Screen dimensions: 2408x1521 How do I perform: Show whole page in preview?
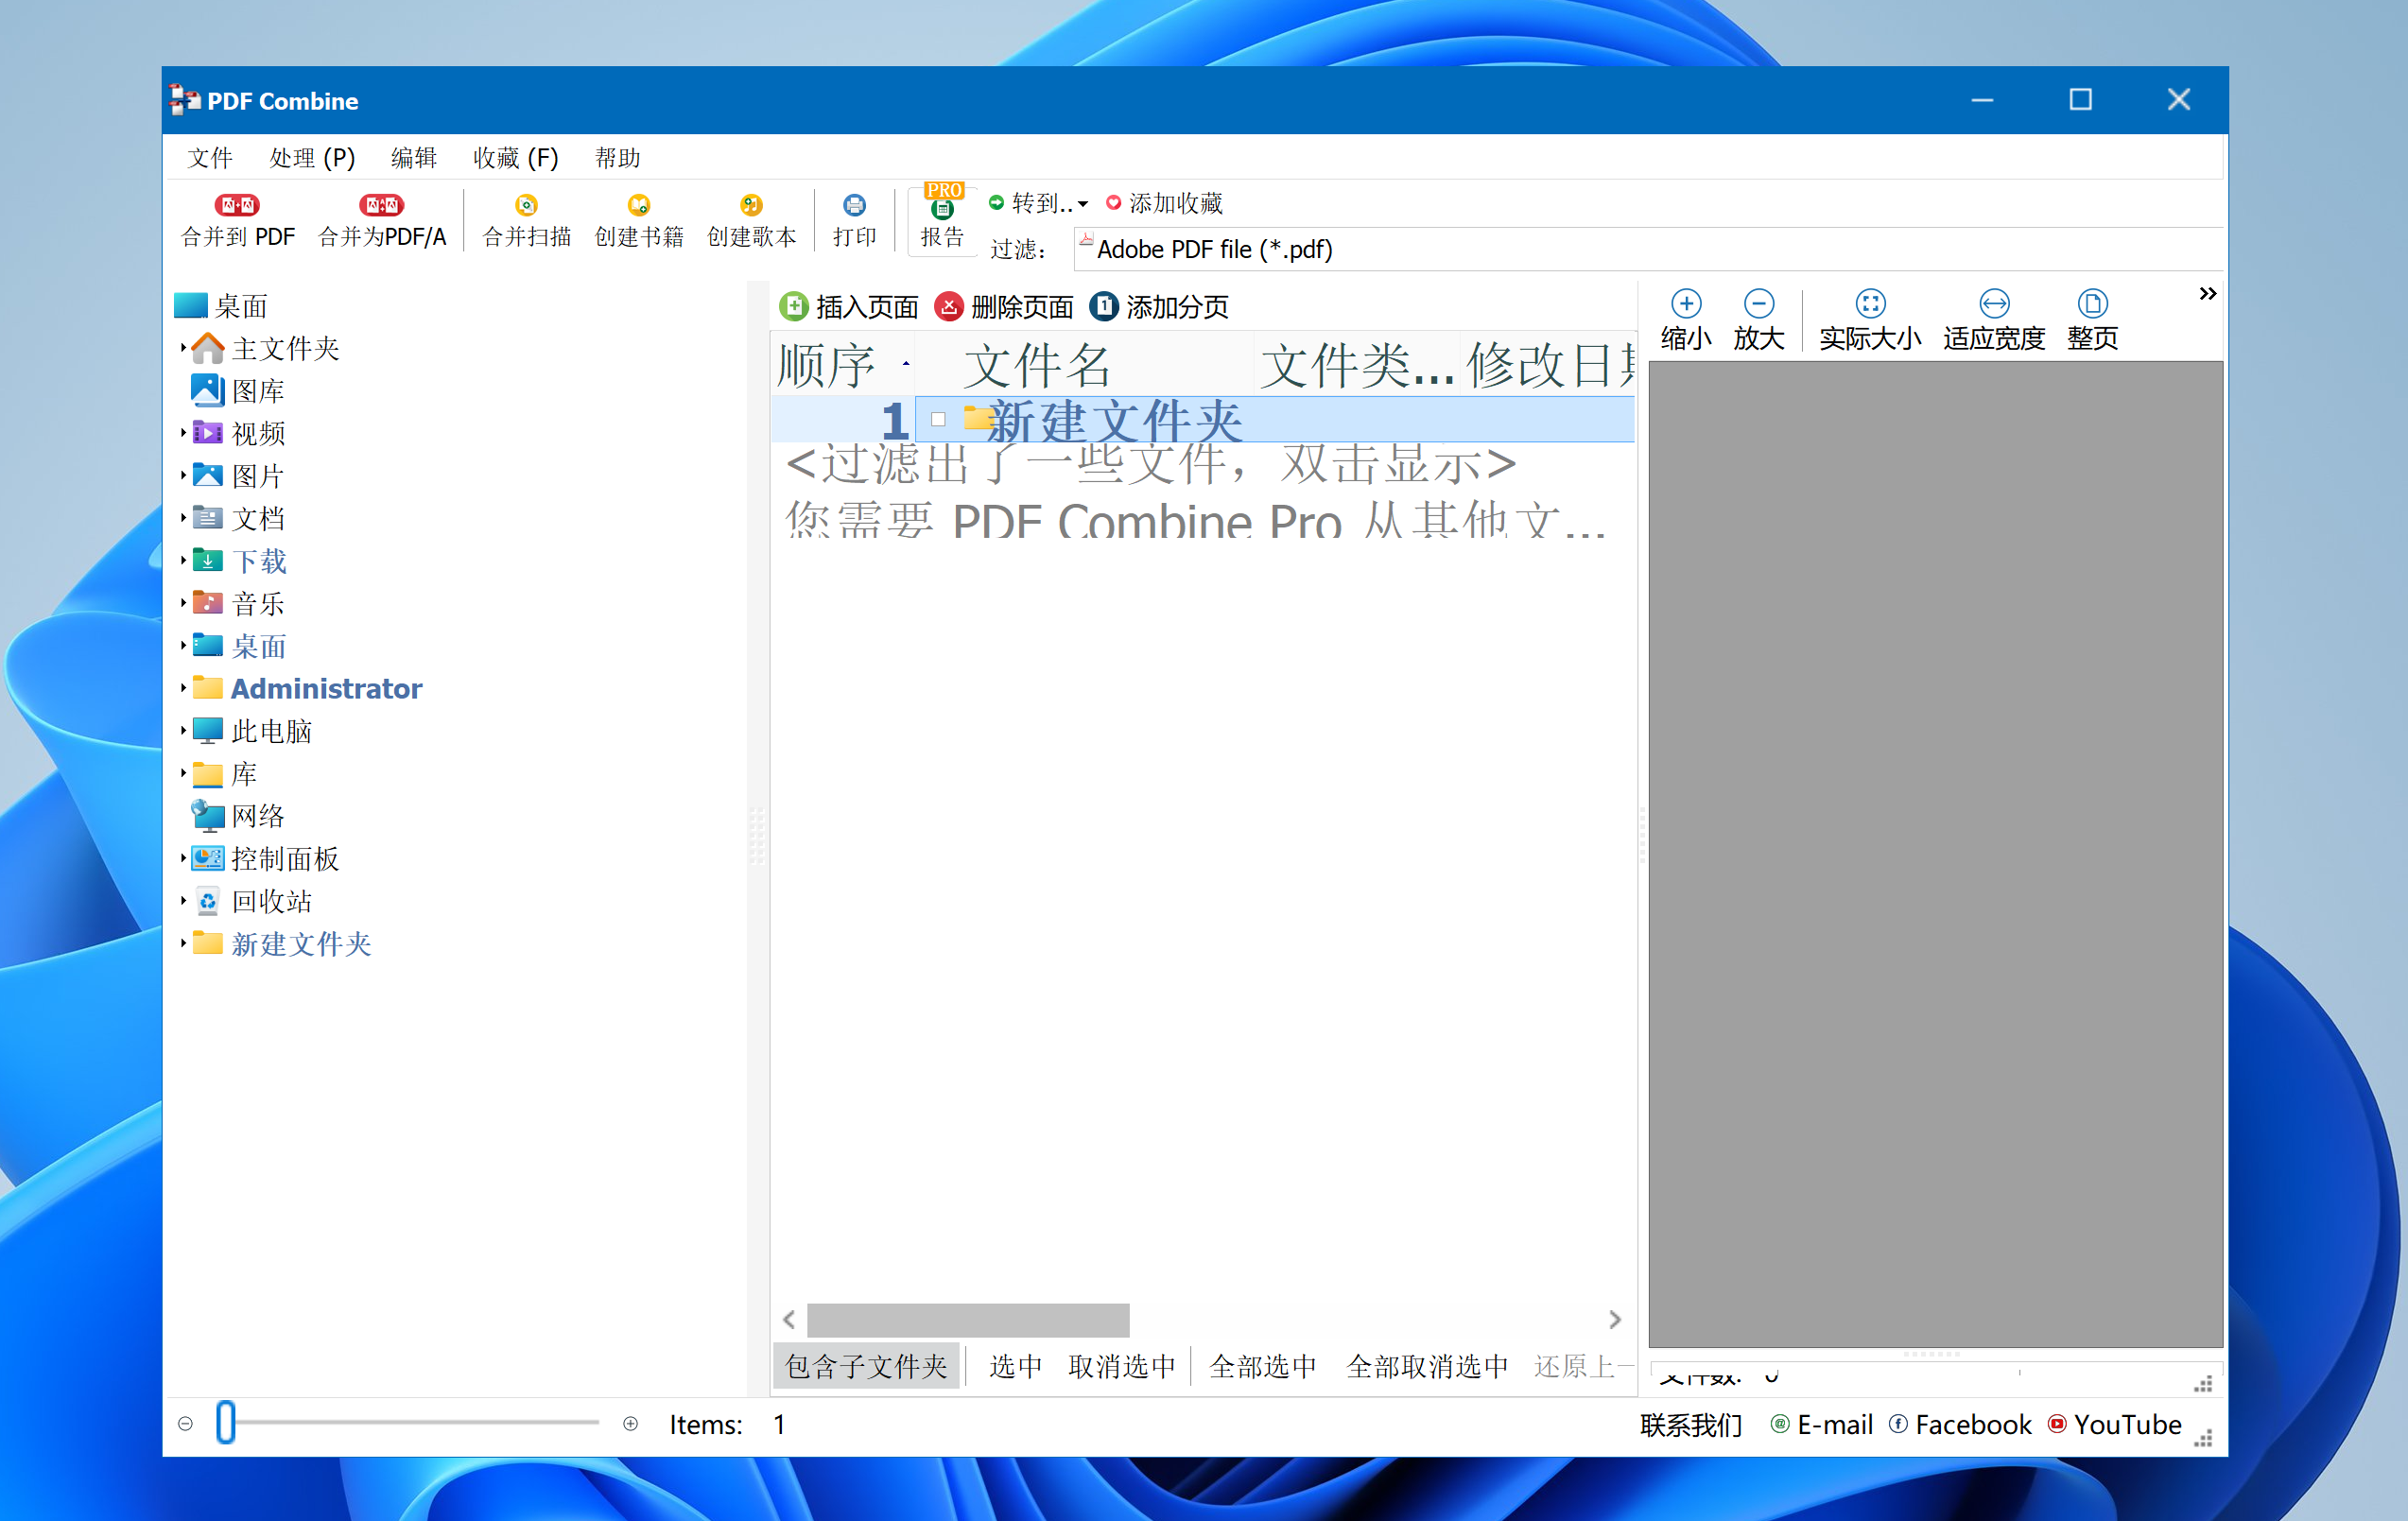point(2092,320)
